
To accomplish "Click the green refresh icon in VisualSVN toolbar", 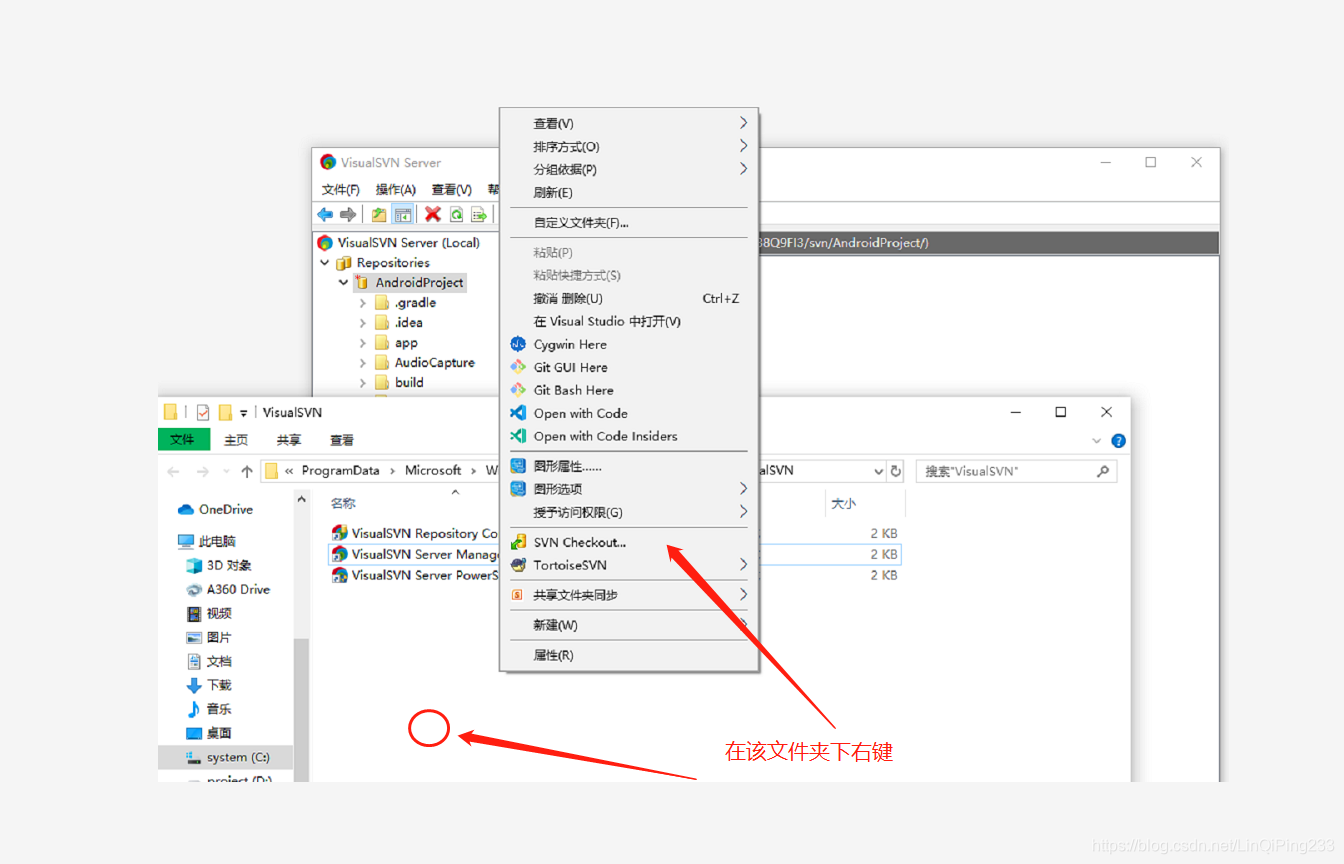I will 456,214.
